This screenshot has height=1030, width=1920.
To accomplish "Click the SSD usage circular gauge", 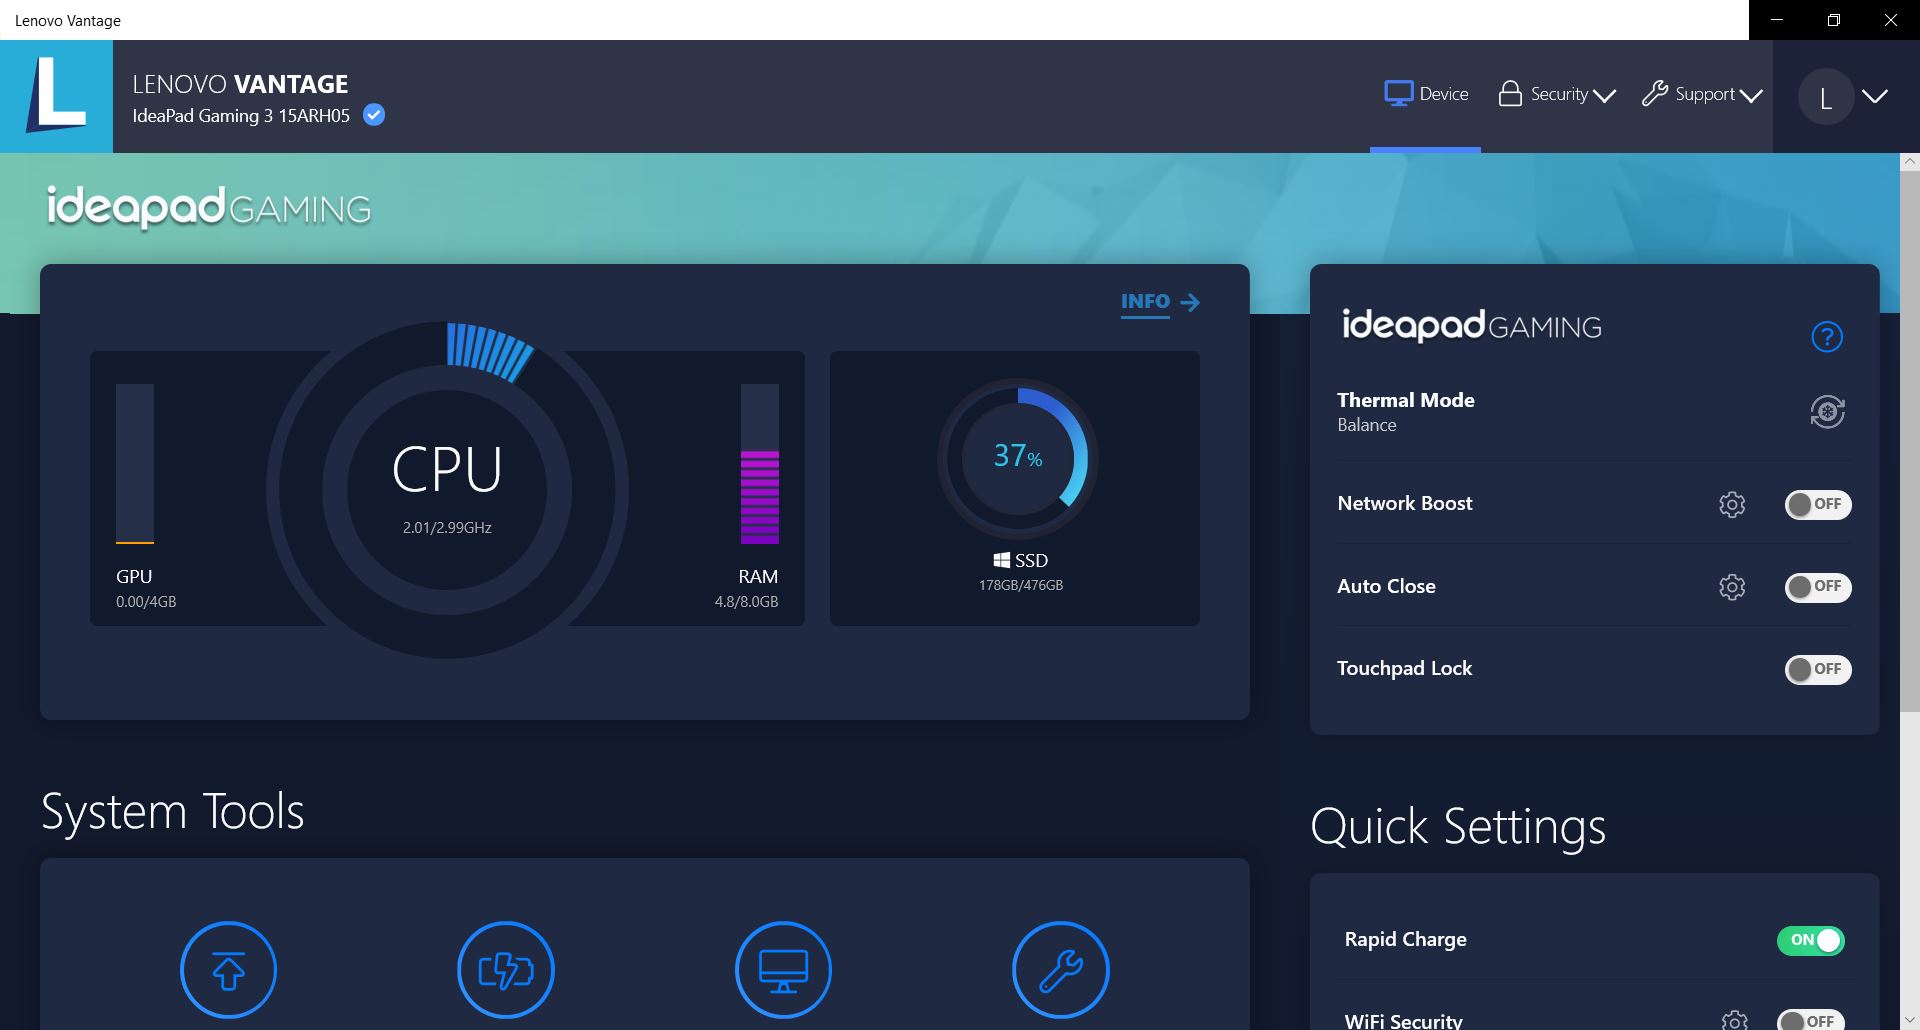I will point(1017,459).
